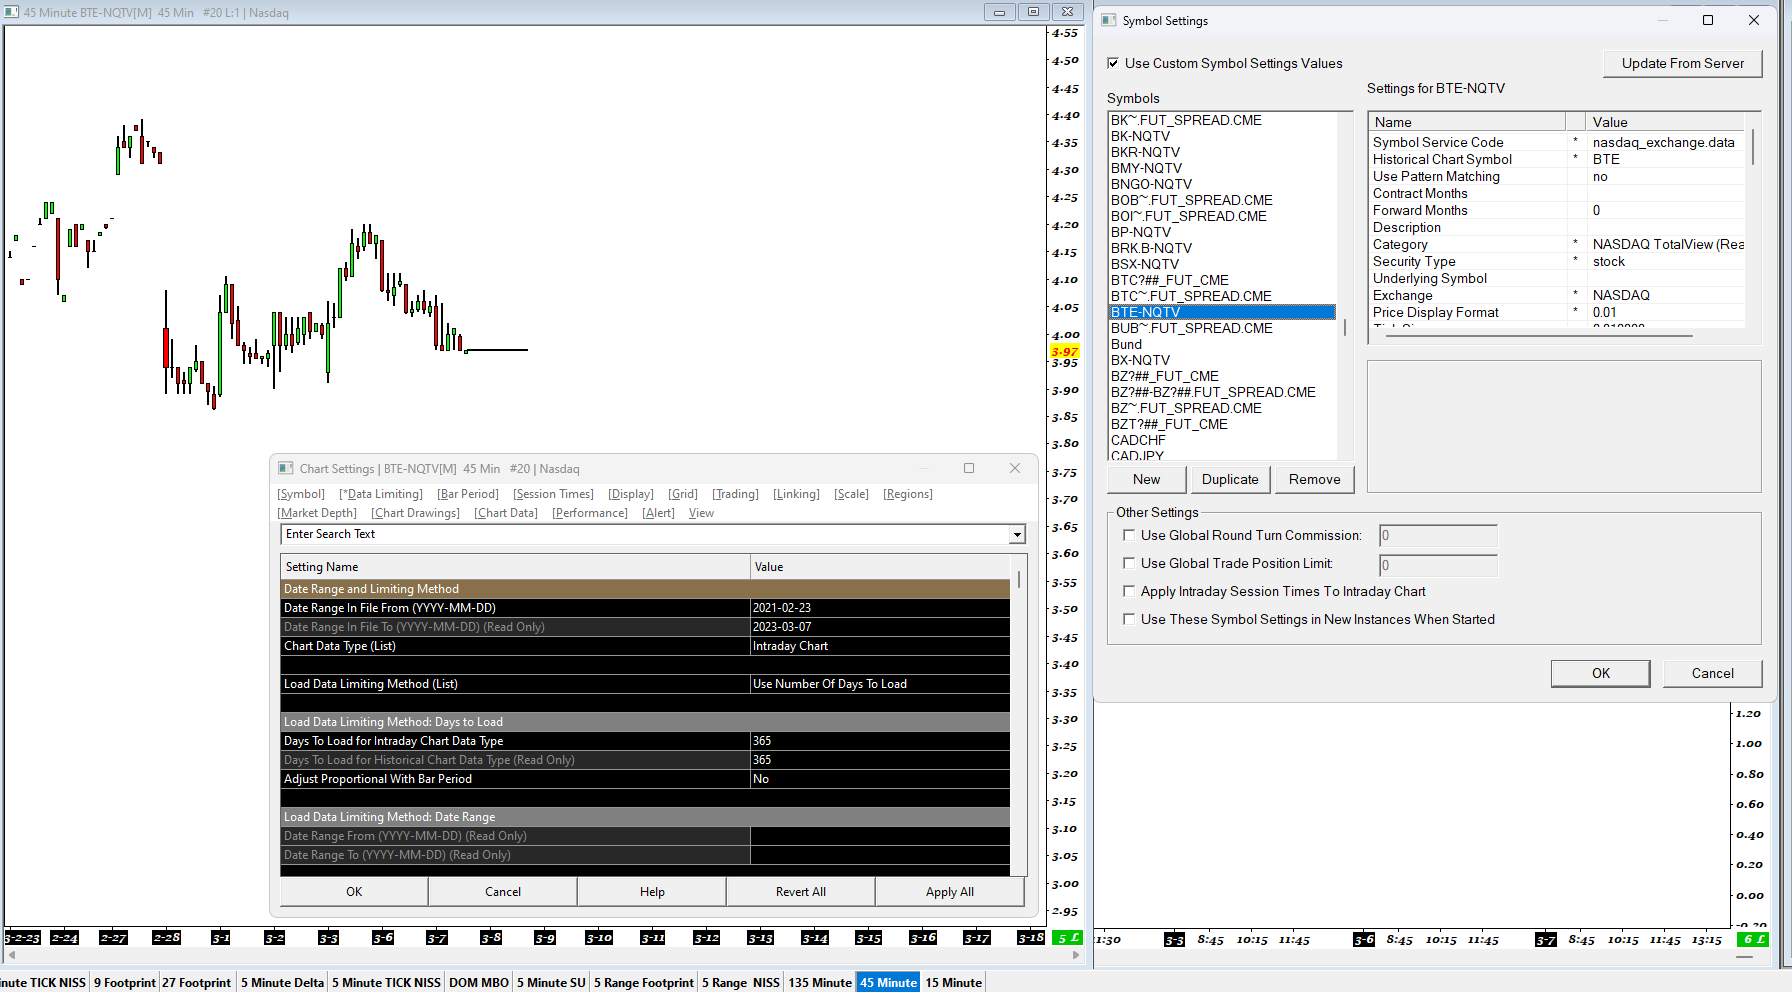
Task: Switch to the 15 Minute chart tab
Action: click(953, 982)
